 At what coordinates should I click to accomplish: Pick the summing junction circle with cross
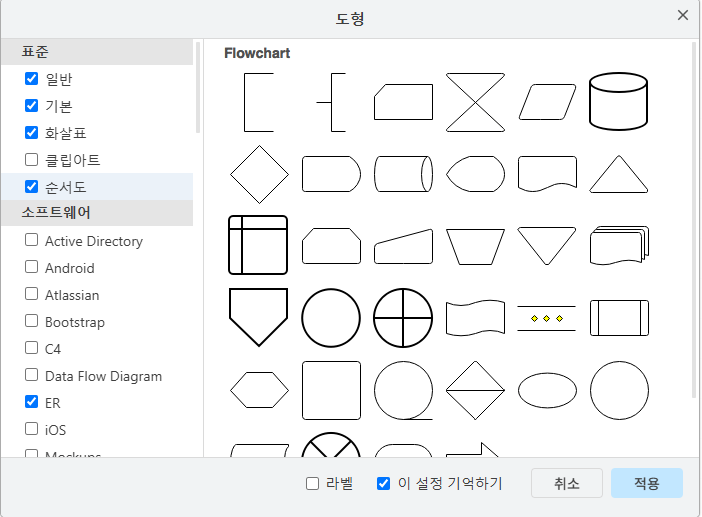(403, 318)
